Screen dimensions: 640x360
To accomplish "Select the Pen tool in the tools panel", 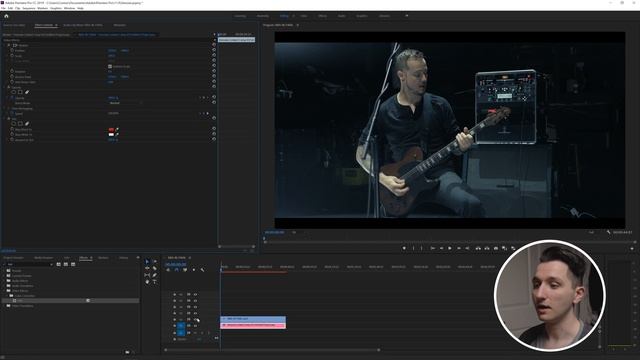I will click(x=155, y=275).
